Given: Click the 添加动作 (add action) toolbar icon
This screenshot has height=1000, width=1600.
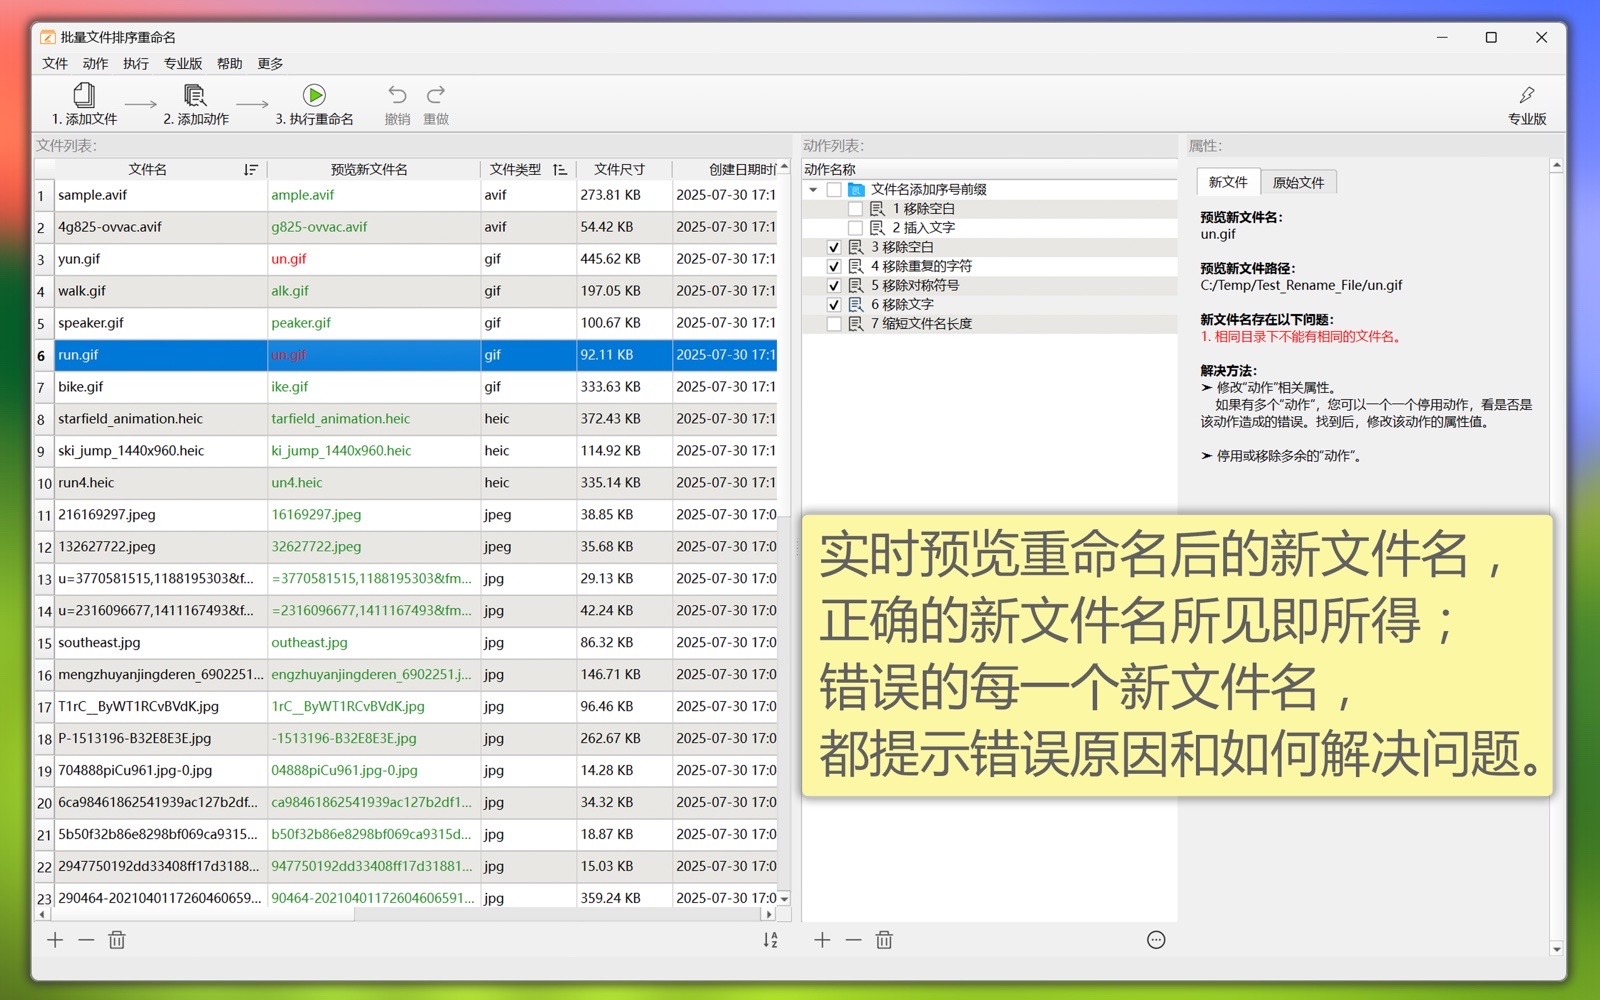Looking at the screenshot, I should (195, 96).
